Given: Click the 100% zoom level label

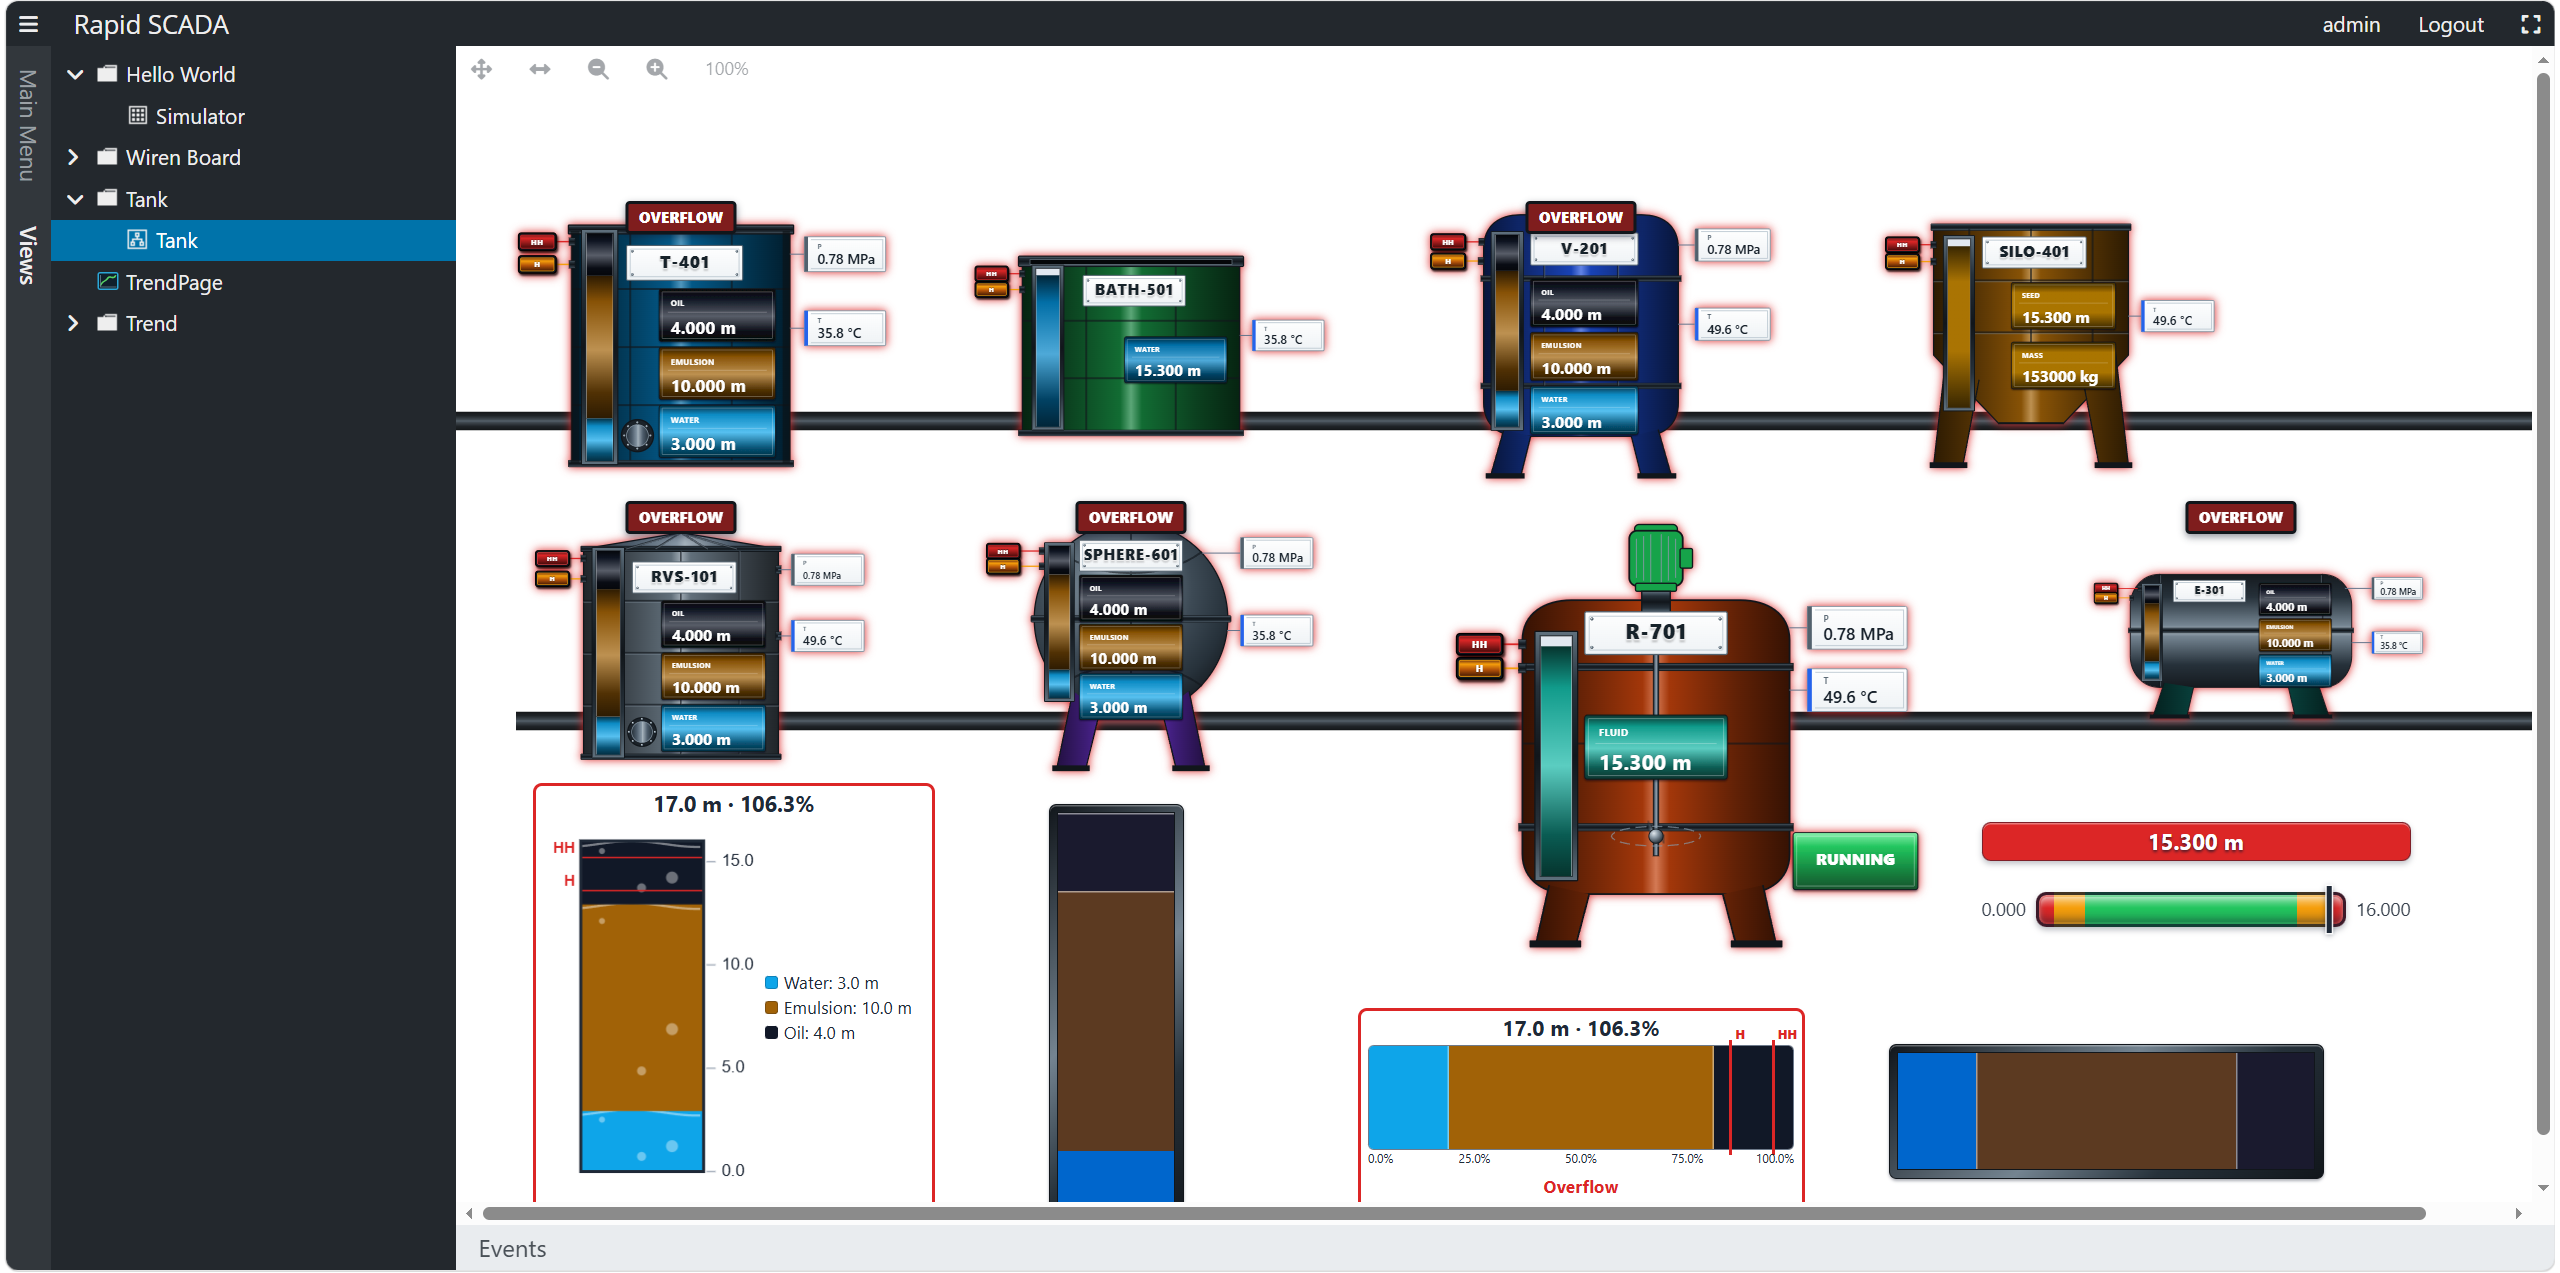Looking at the screenshot, I should tap(726, 69).
